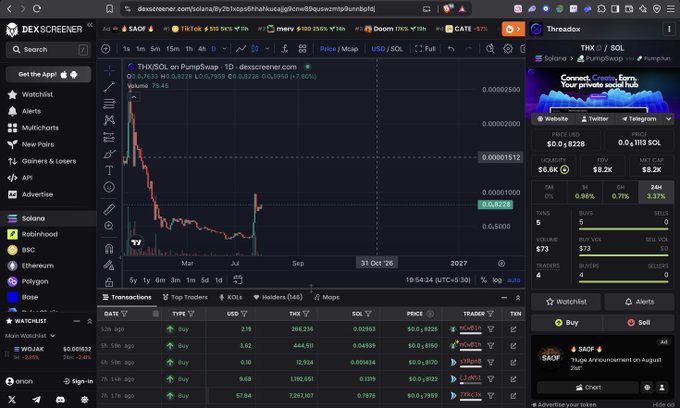Collapse the left sidebar
The height and width of the screenshot is (408, 680).
(90, 25)
